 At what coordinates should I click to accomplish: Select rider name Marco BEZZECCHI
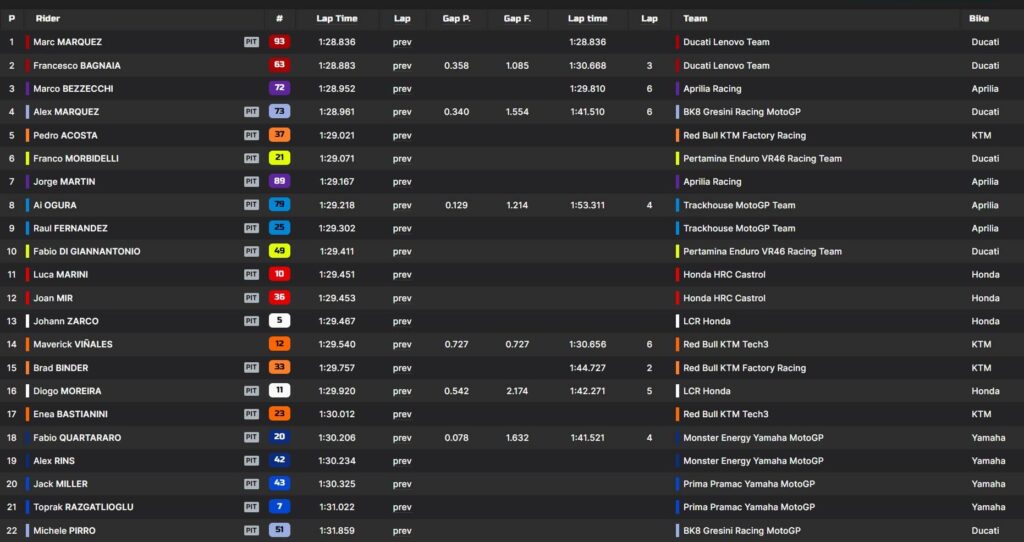(x=73, y=88)
